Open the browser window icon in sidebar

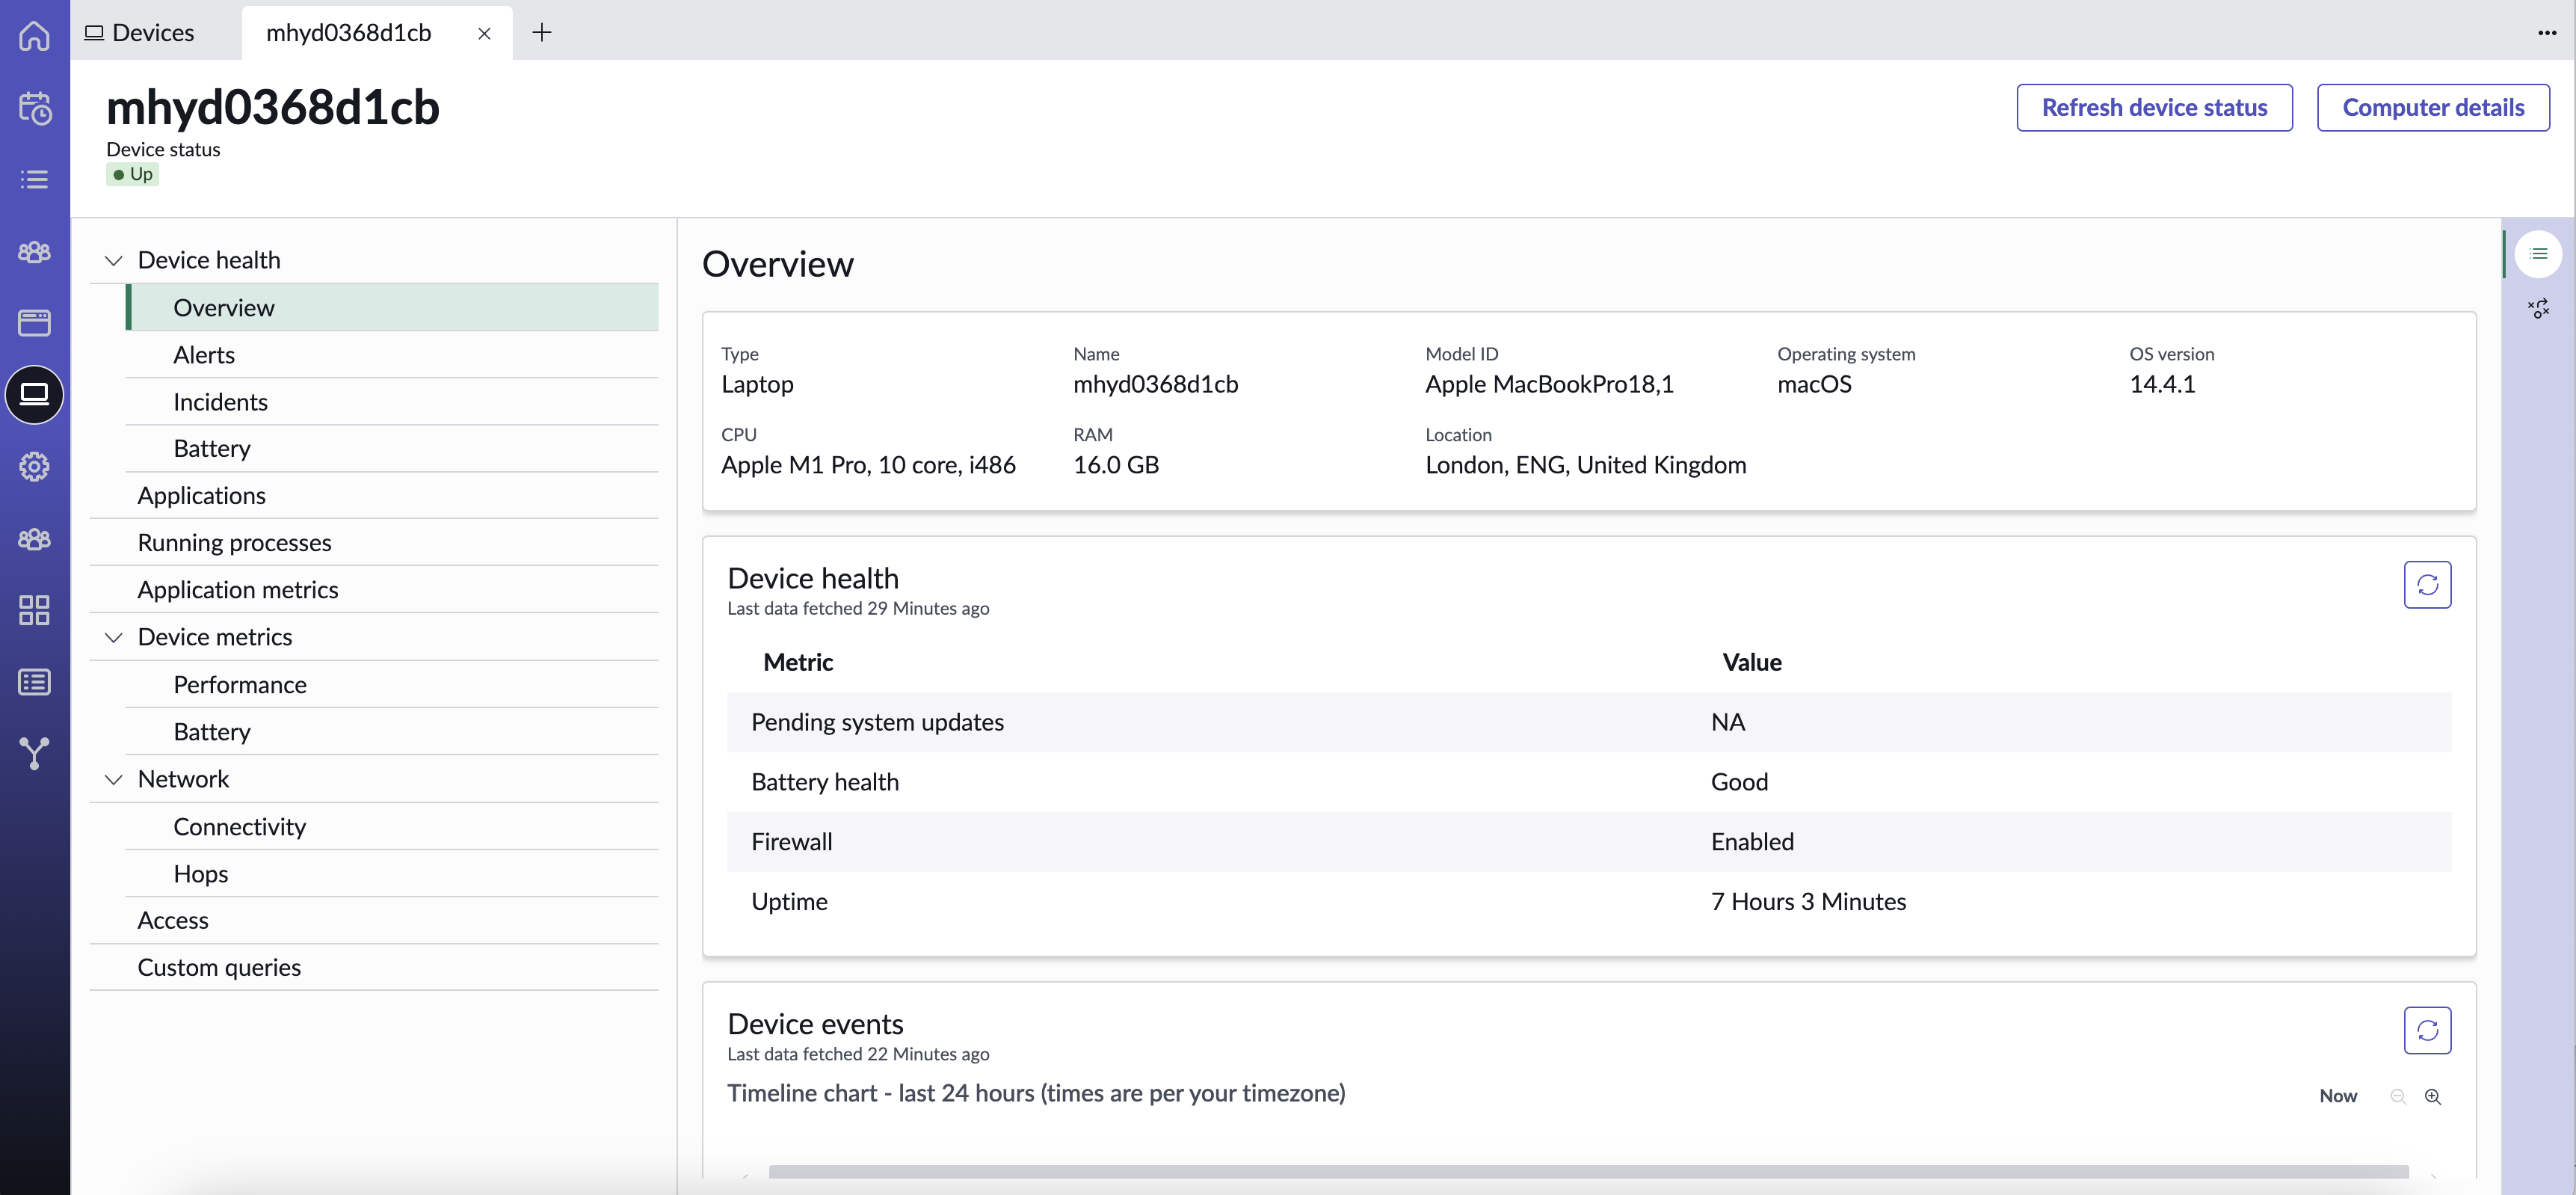(34, 322)
